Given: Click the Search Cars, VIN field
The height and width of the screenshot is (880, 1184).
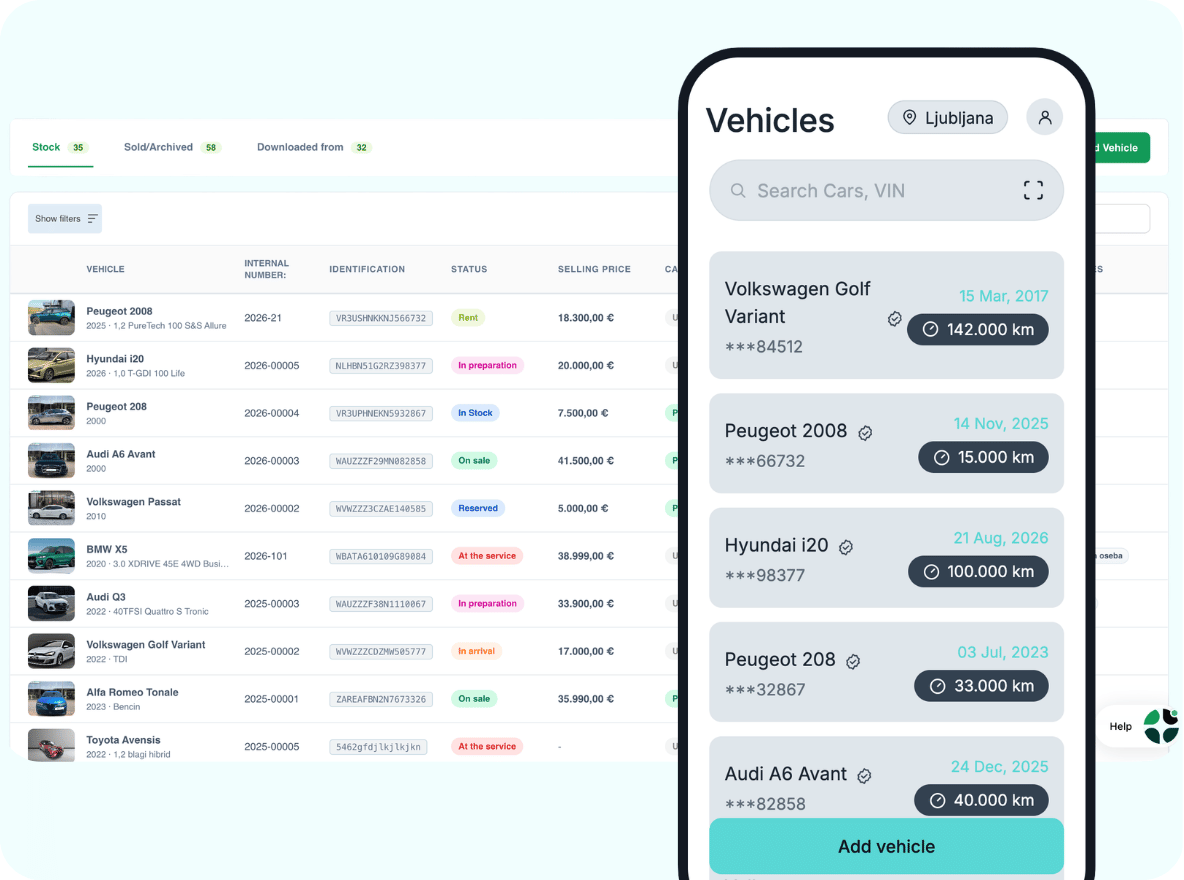Looking at the screenshot, I should (x=886, y=190).
